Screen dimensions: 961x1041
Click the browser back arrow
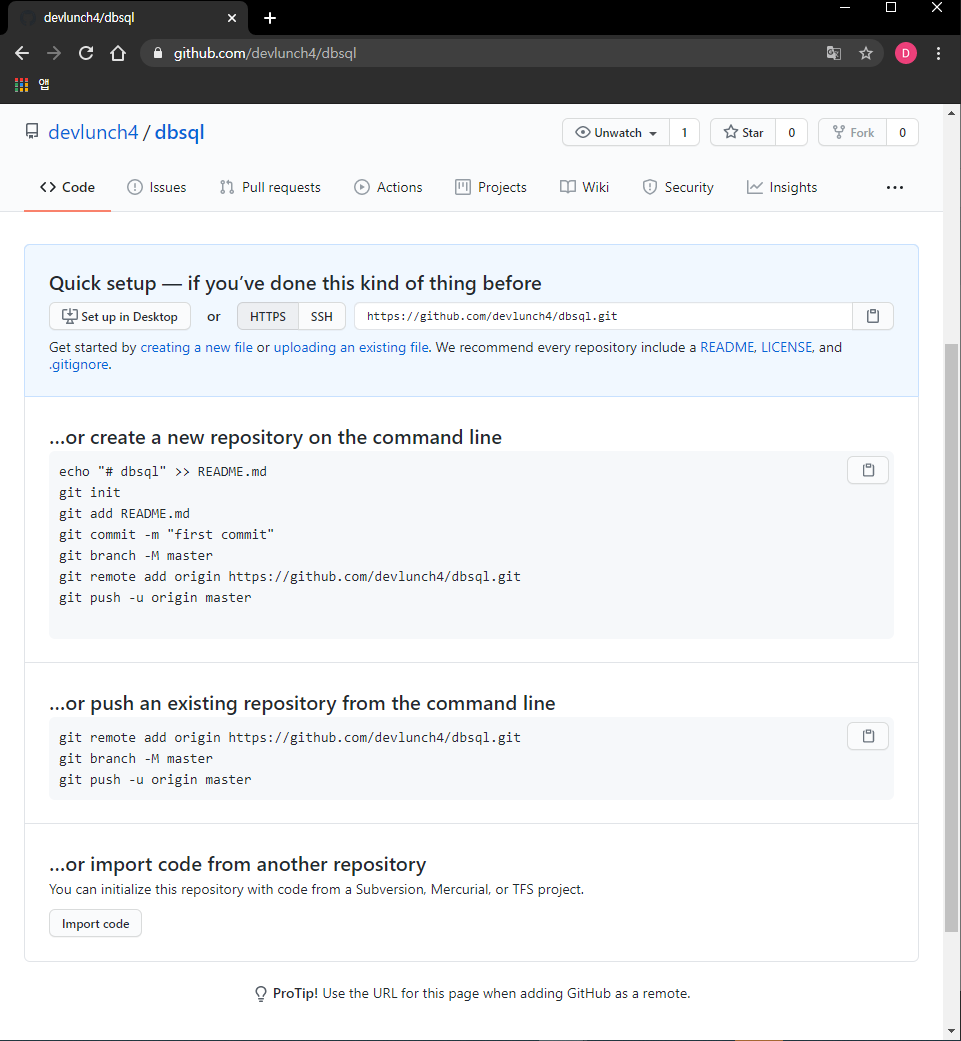pyautogui.click(x=22, y=53)
